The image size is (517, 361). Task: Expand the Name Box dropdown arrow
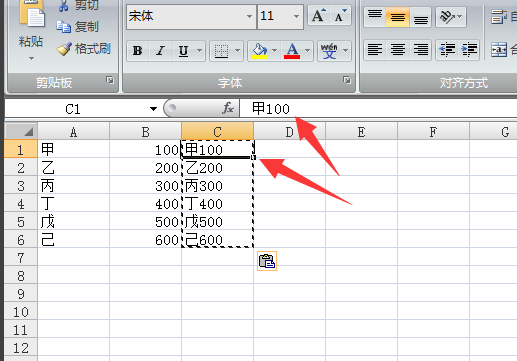coord(153,109)
